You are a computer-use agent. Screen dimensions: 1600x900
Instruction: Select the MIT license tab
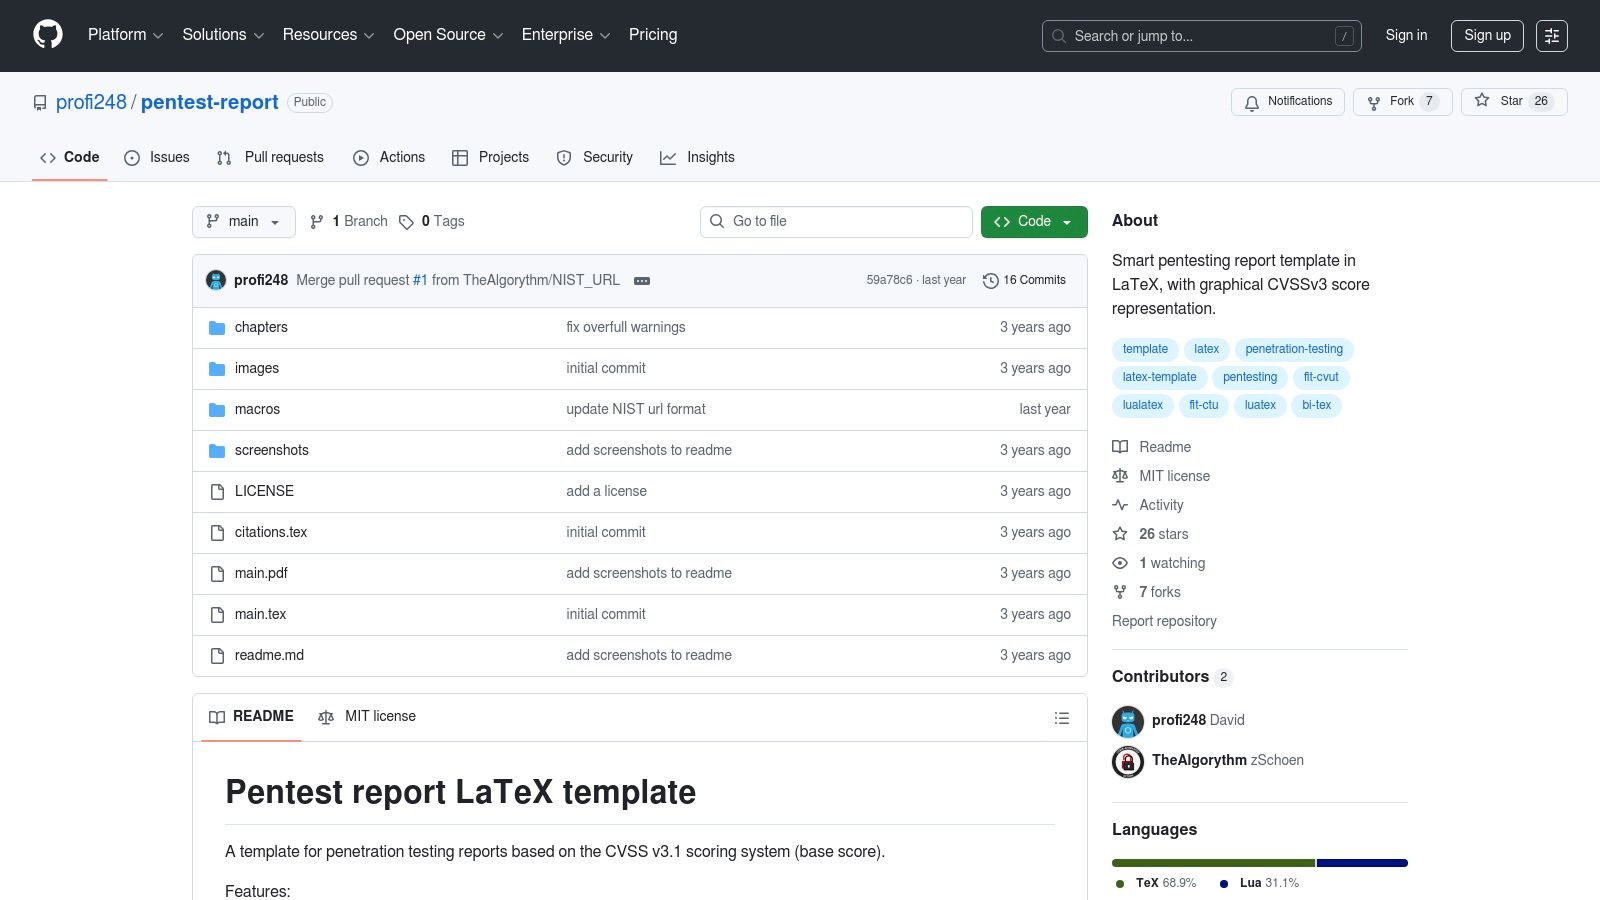(367, 717)
